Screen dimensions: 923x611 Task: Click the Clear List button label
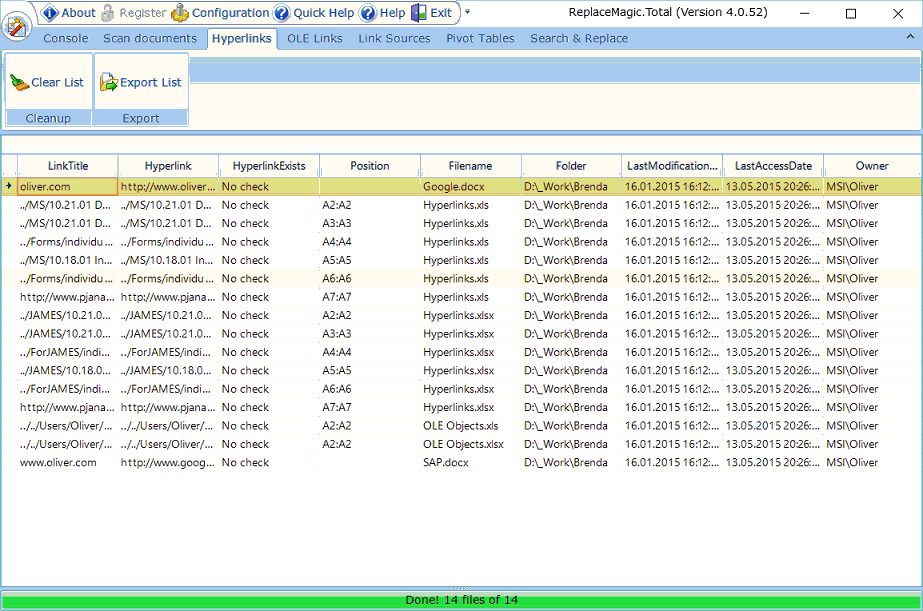tap(57, 82)
